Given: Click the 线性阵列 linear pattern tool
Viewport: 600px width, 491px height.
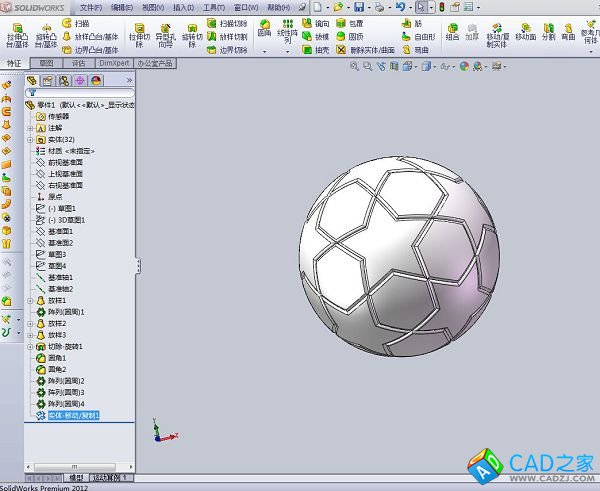Looking at the screenshot, I should coord(288,30).
